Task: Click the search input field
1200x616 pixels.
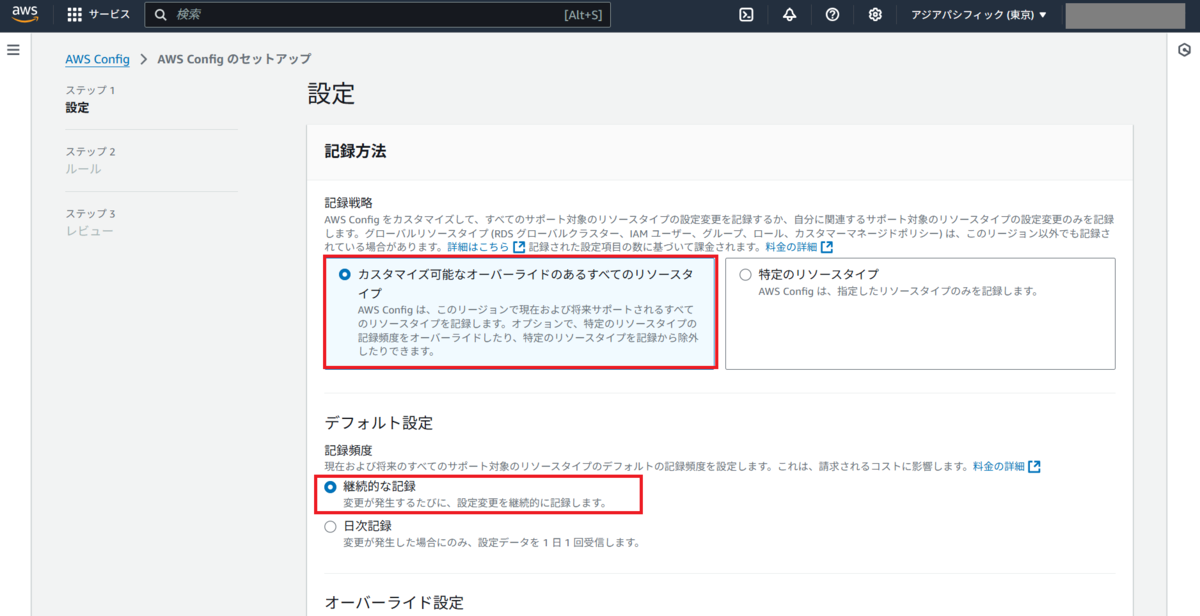Action: point(378,15)
